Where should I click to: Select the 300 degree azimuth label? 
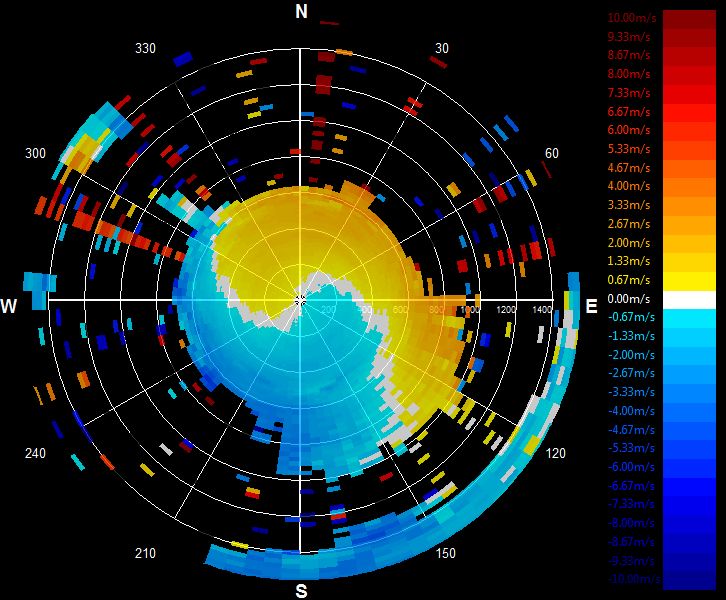tap(35, 153)
